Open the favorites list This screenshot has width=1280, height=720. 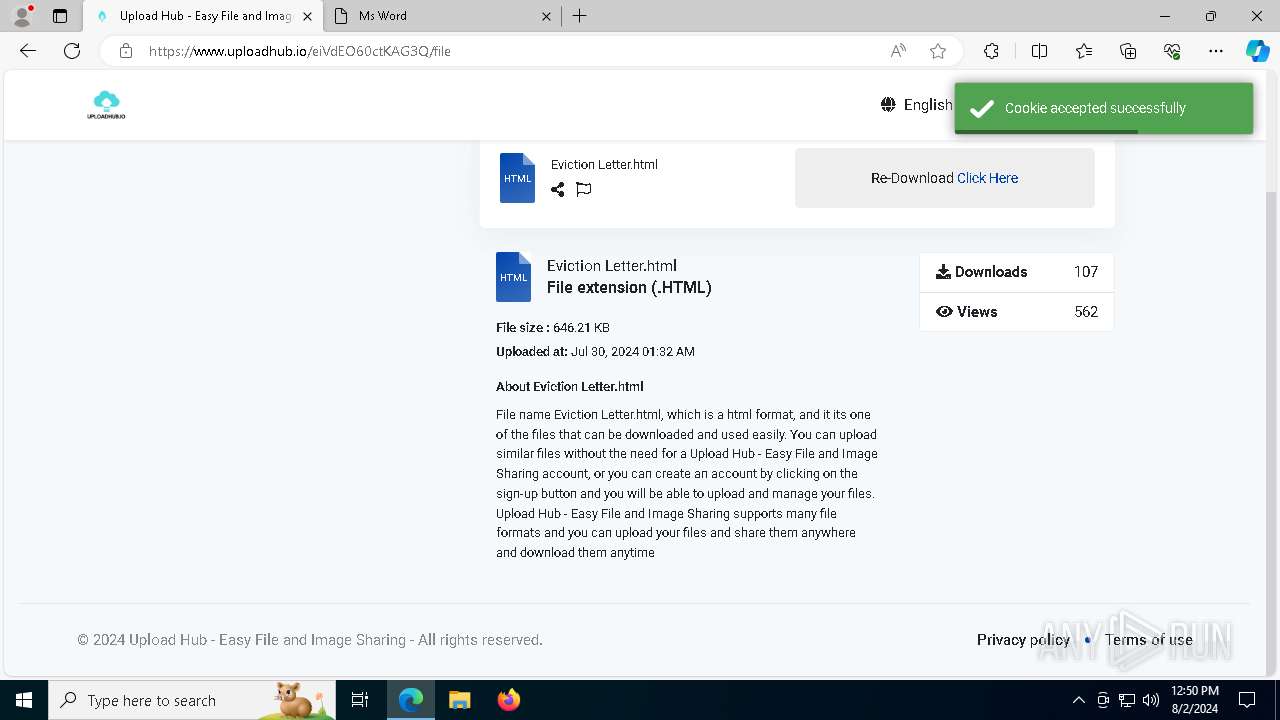(1084, 51)
